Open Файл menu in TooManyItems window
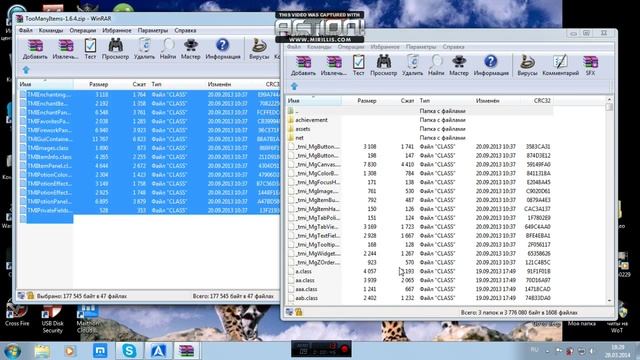The height and width of the screenshot is (360, 640). click(25, 30)
